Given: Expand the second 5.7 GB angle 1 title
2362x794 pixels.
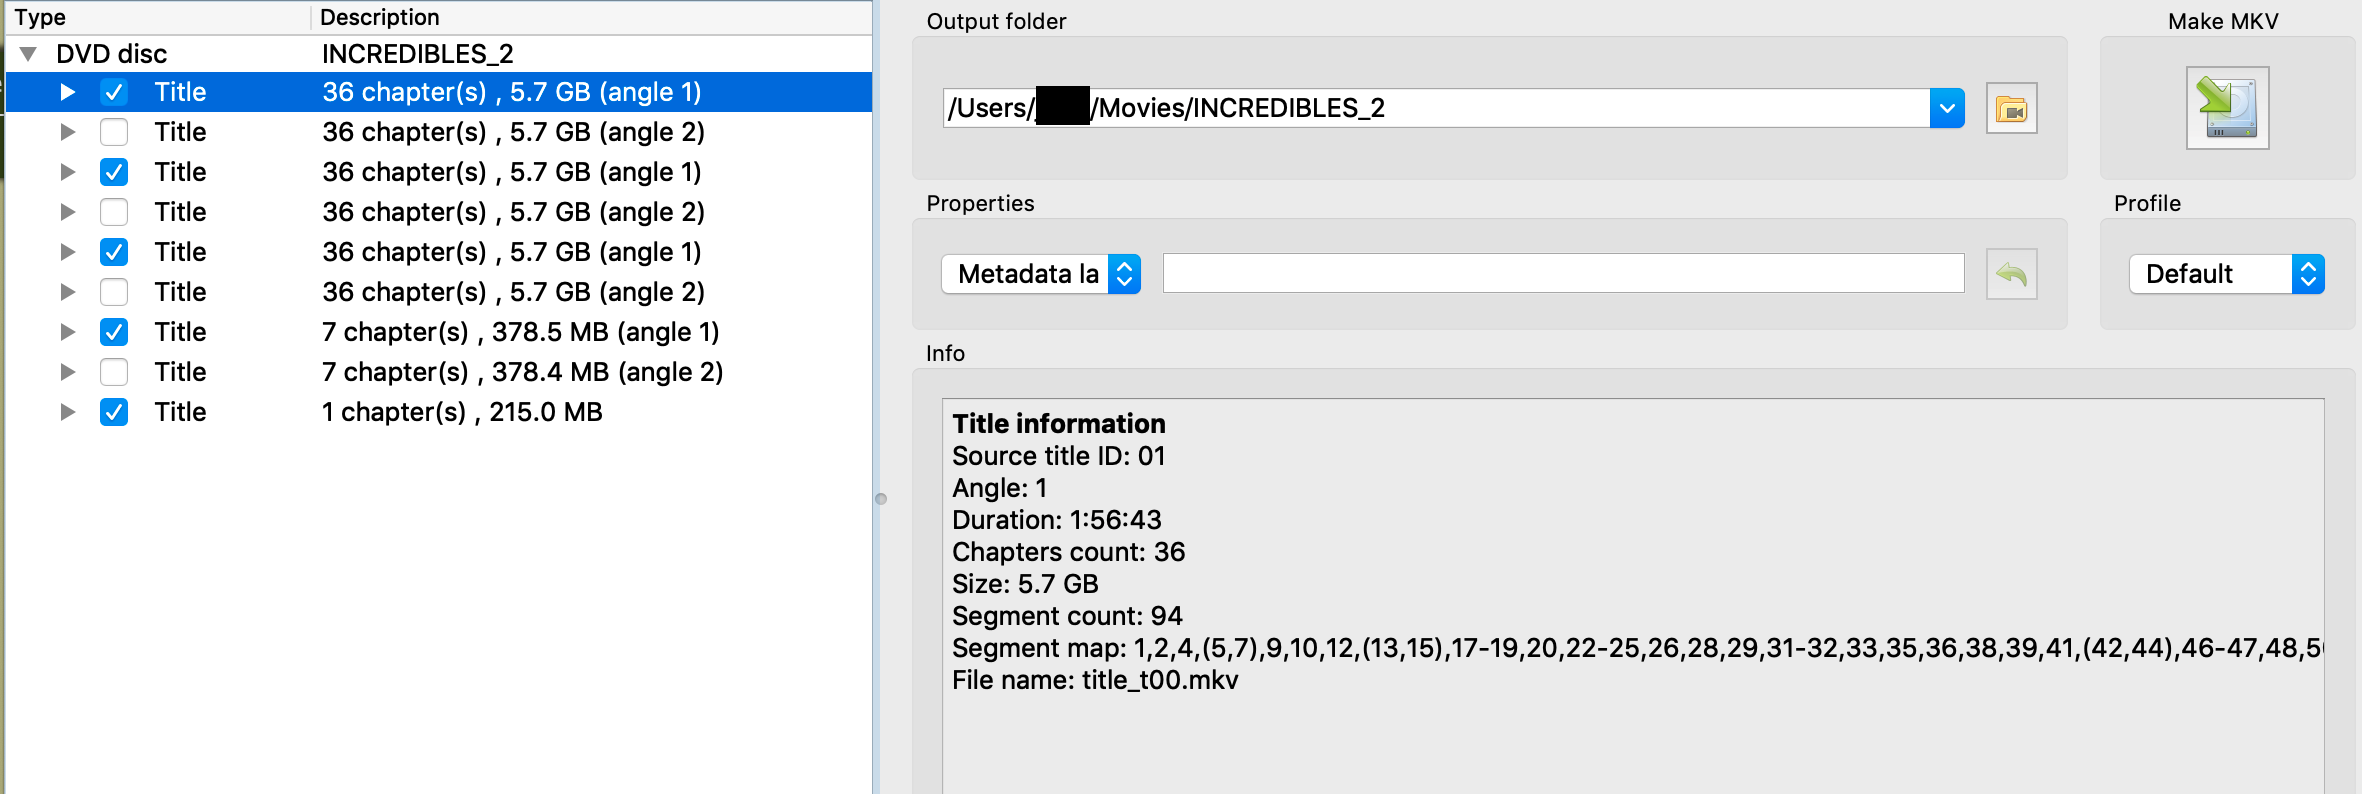Looking at the screenshot, I should point(68,172).
